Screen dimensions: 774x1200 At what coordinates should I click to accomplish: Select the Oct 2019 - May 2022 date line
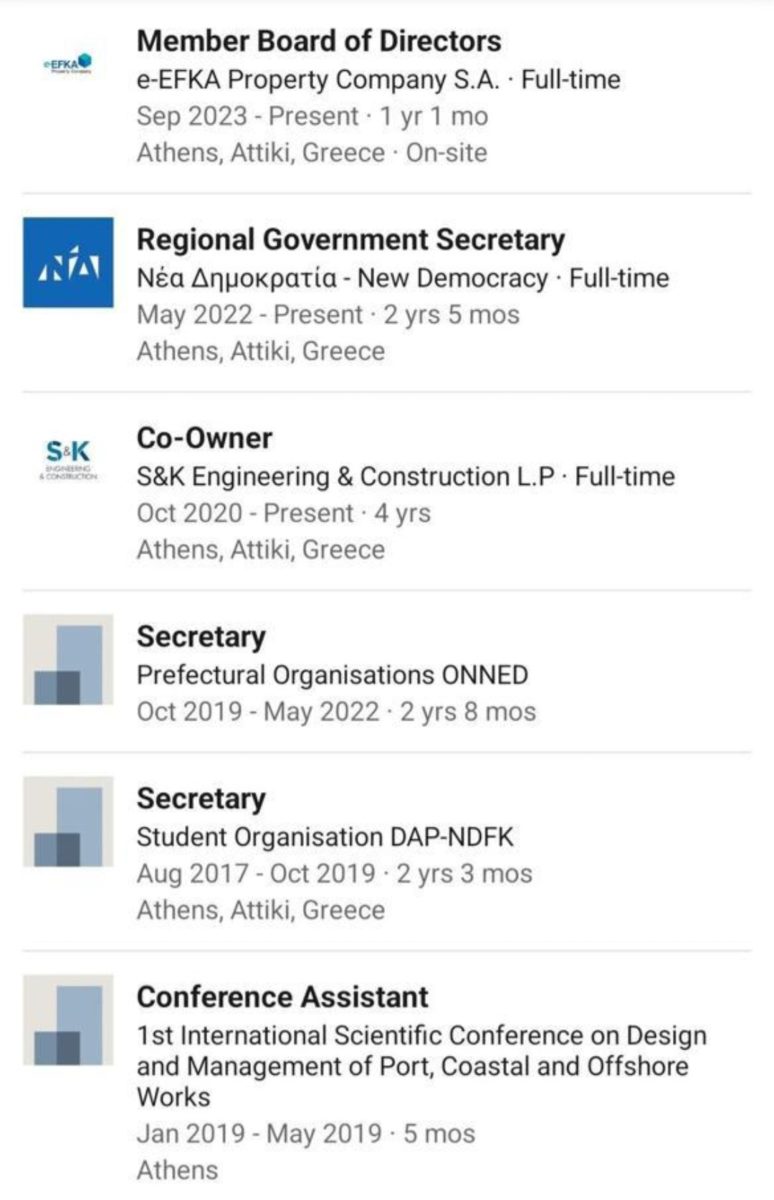336,712
